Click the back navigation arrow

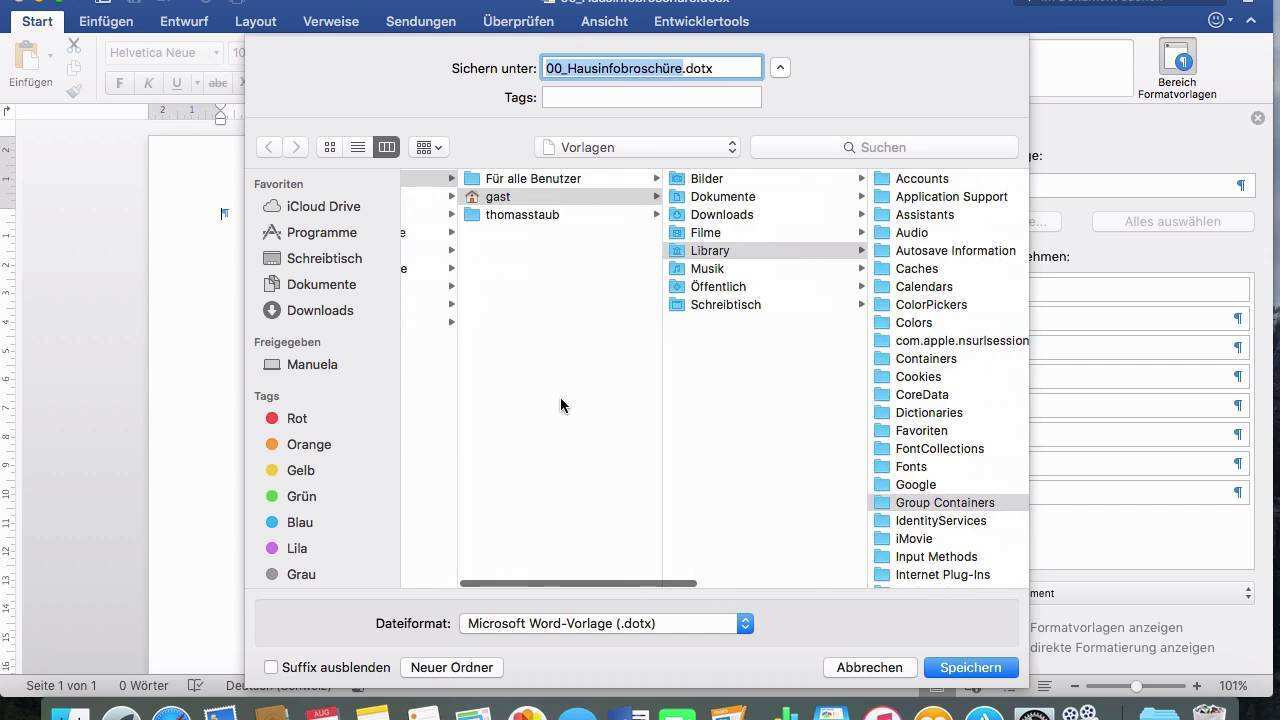pos(268,147)
